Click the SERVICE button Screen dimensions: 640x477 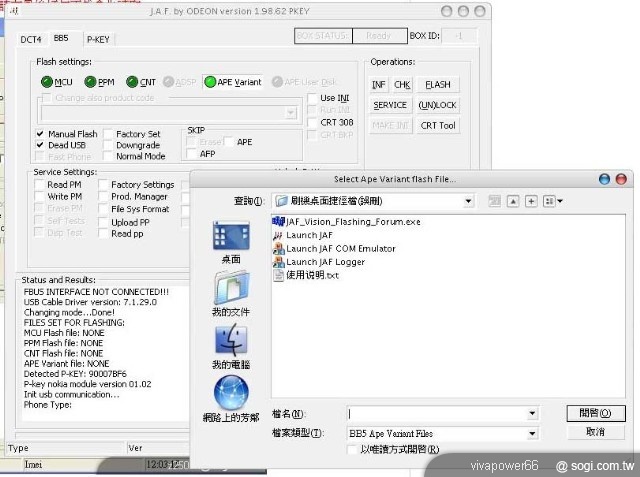click(x=390, y=105)
